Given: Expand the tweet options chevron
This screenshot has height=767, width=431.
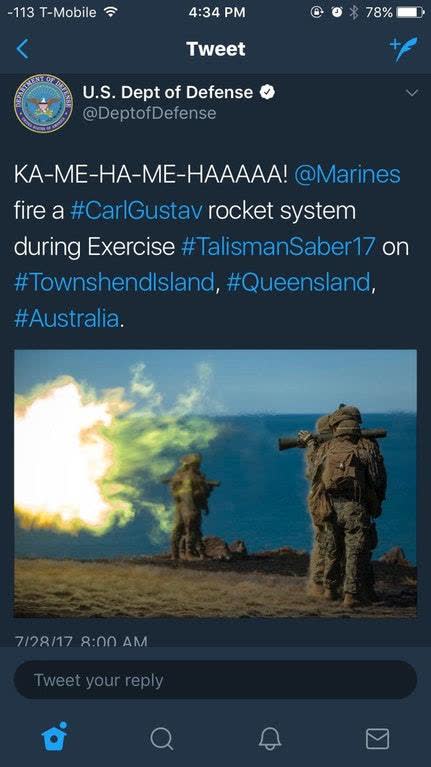Looking at the screenshot, I should pos(412,92).
